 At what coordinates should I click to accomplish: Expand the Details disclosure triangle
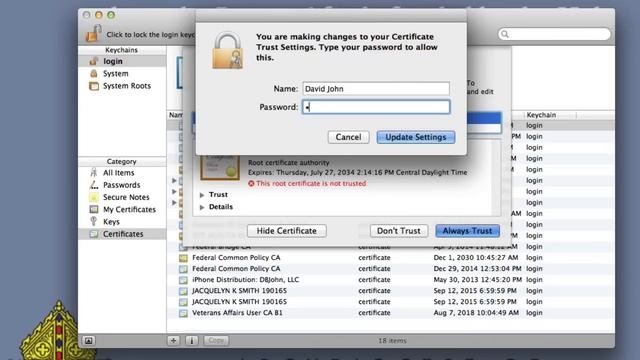pos(202,207)
